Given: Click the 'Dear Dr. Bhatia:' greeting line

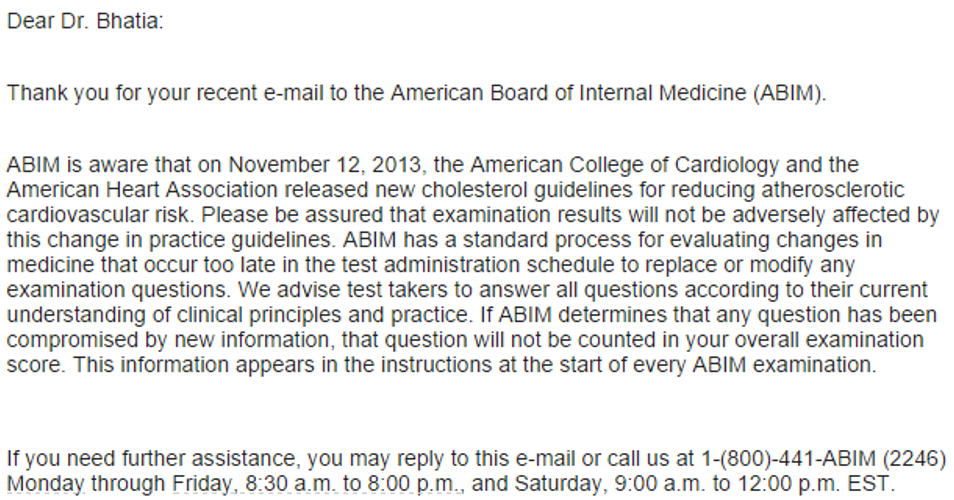Looking at the screenshot, I should pyautogui.click(x=85, y=21).
